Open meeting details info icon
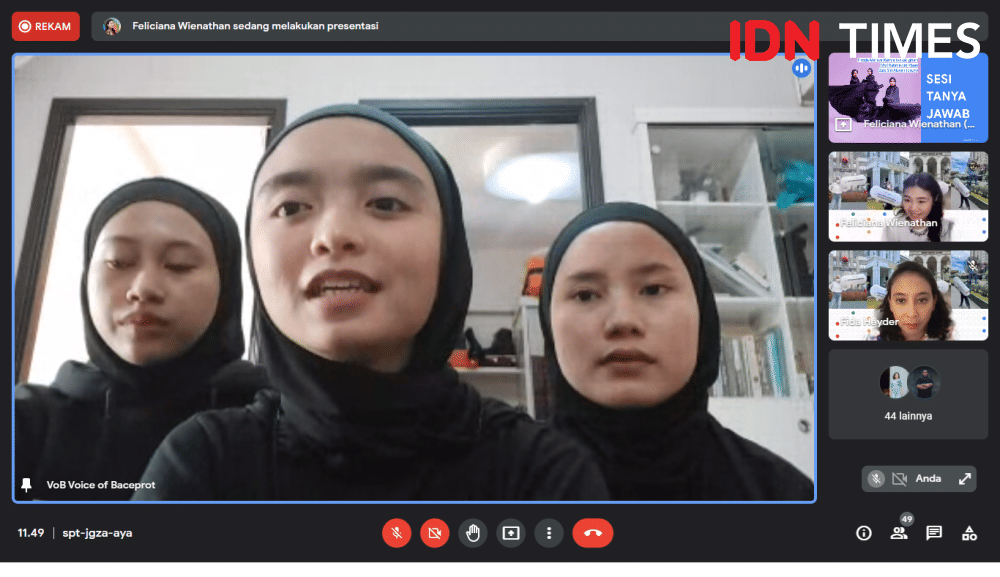 [864, 533]
